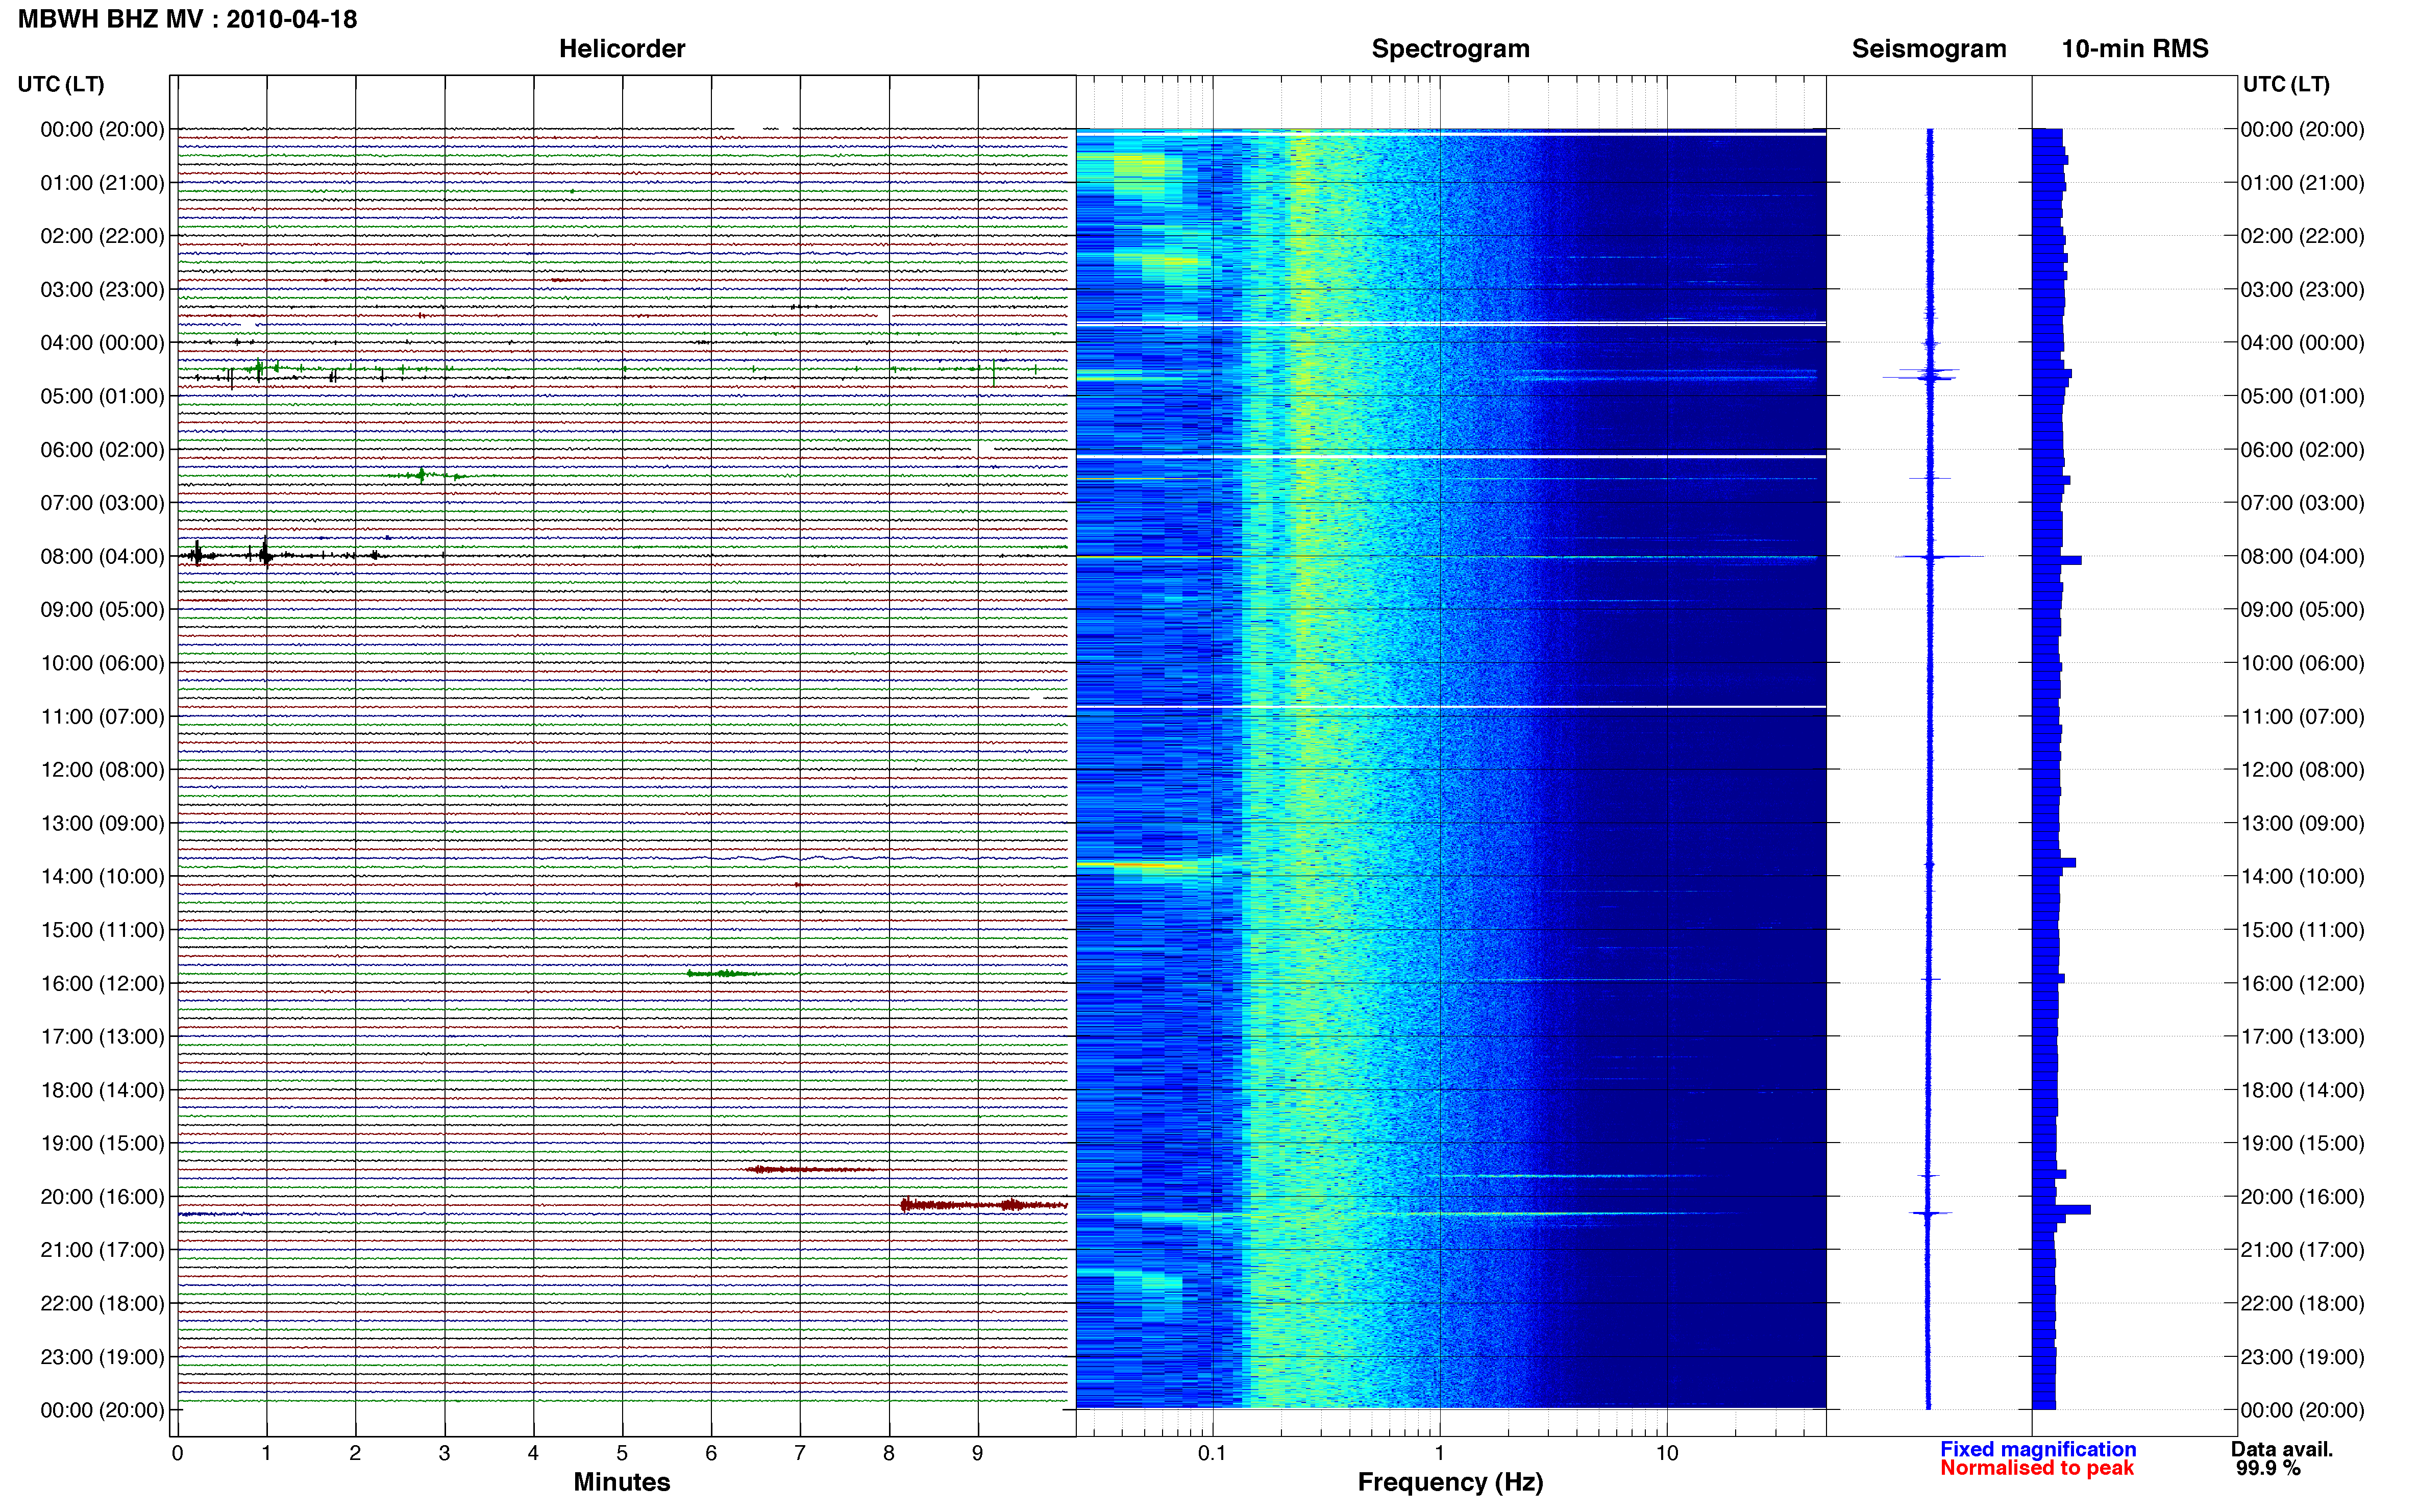Select the 04:00 (00:00) label beside the helicorder
The image size is (2419, 1512).
coord(102,343)
